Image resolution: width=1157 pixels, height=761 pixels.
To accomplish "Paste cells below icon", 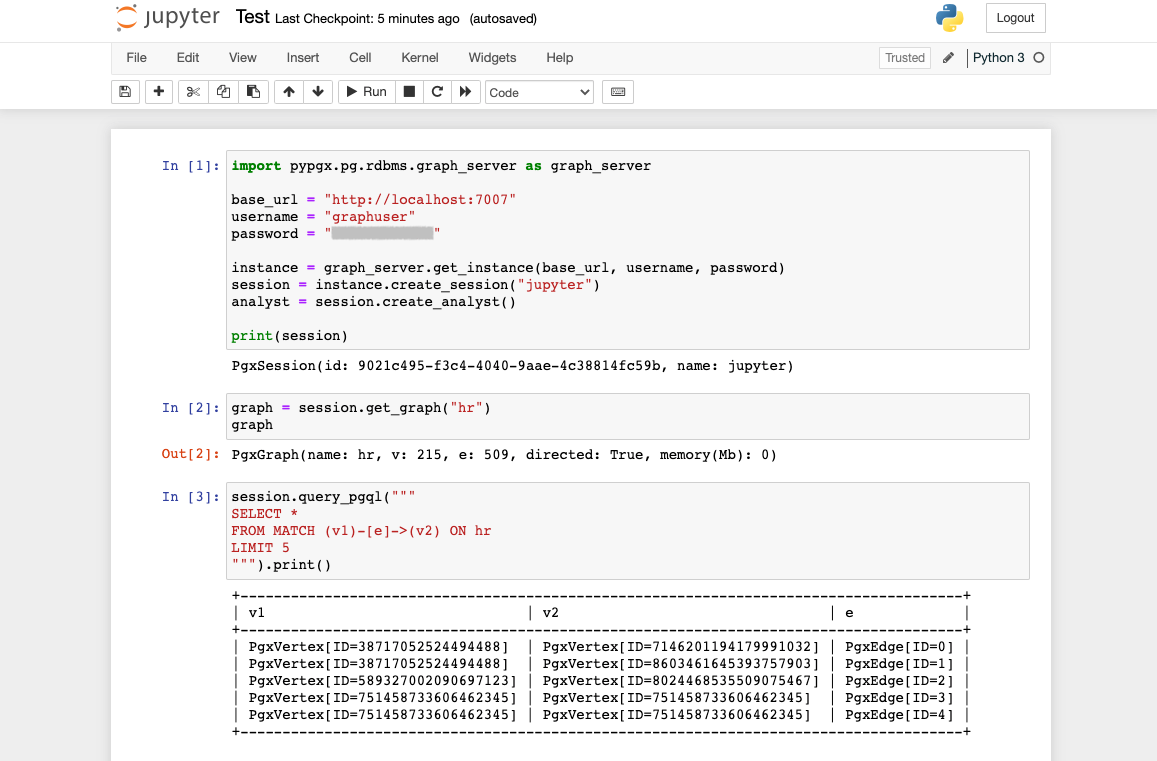I will click(253, 92).
